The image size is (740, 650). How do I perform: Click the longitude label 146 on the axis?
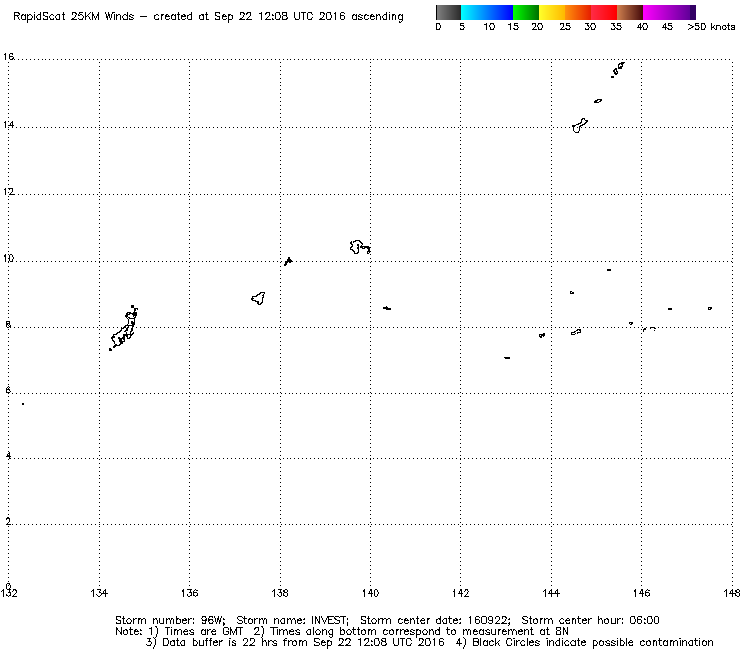coord(641,593)
